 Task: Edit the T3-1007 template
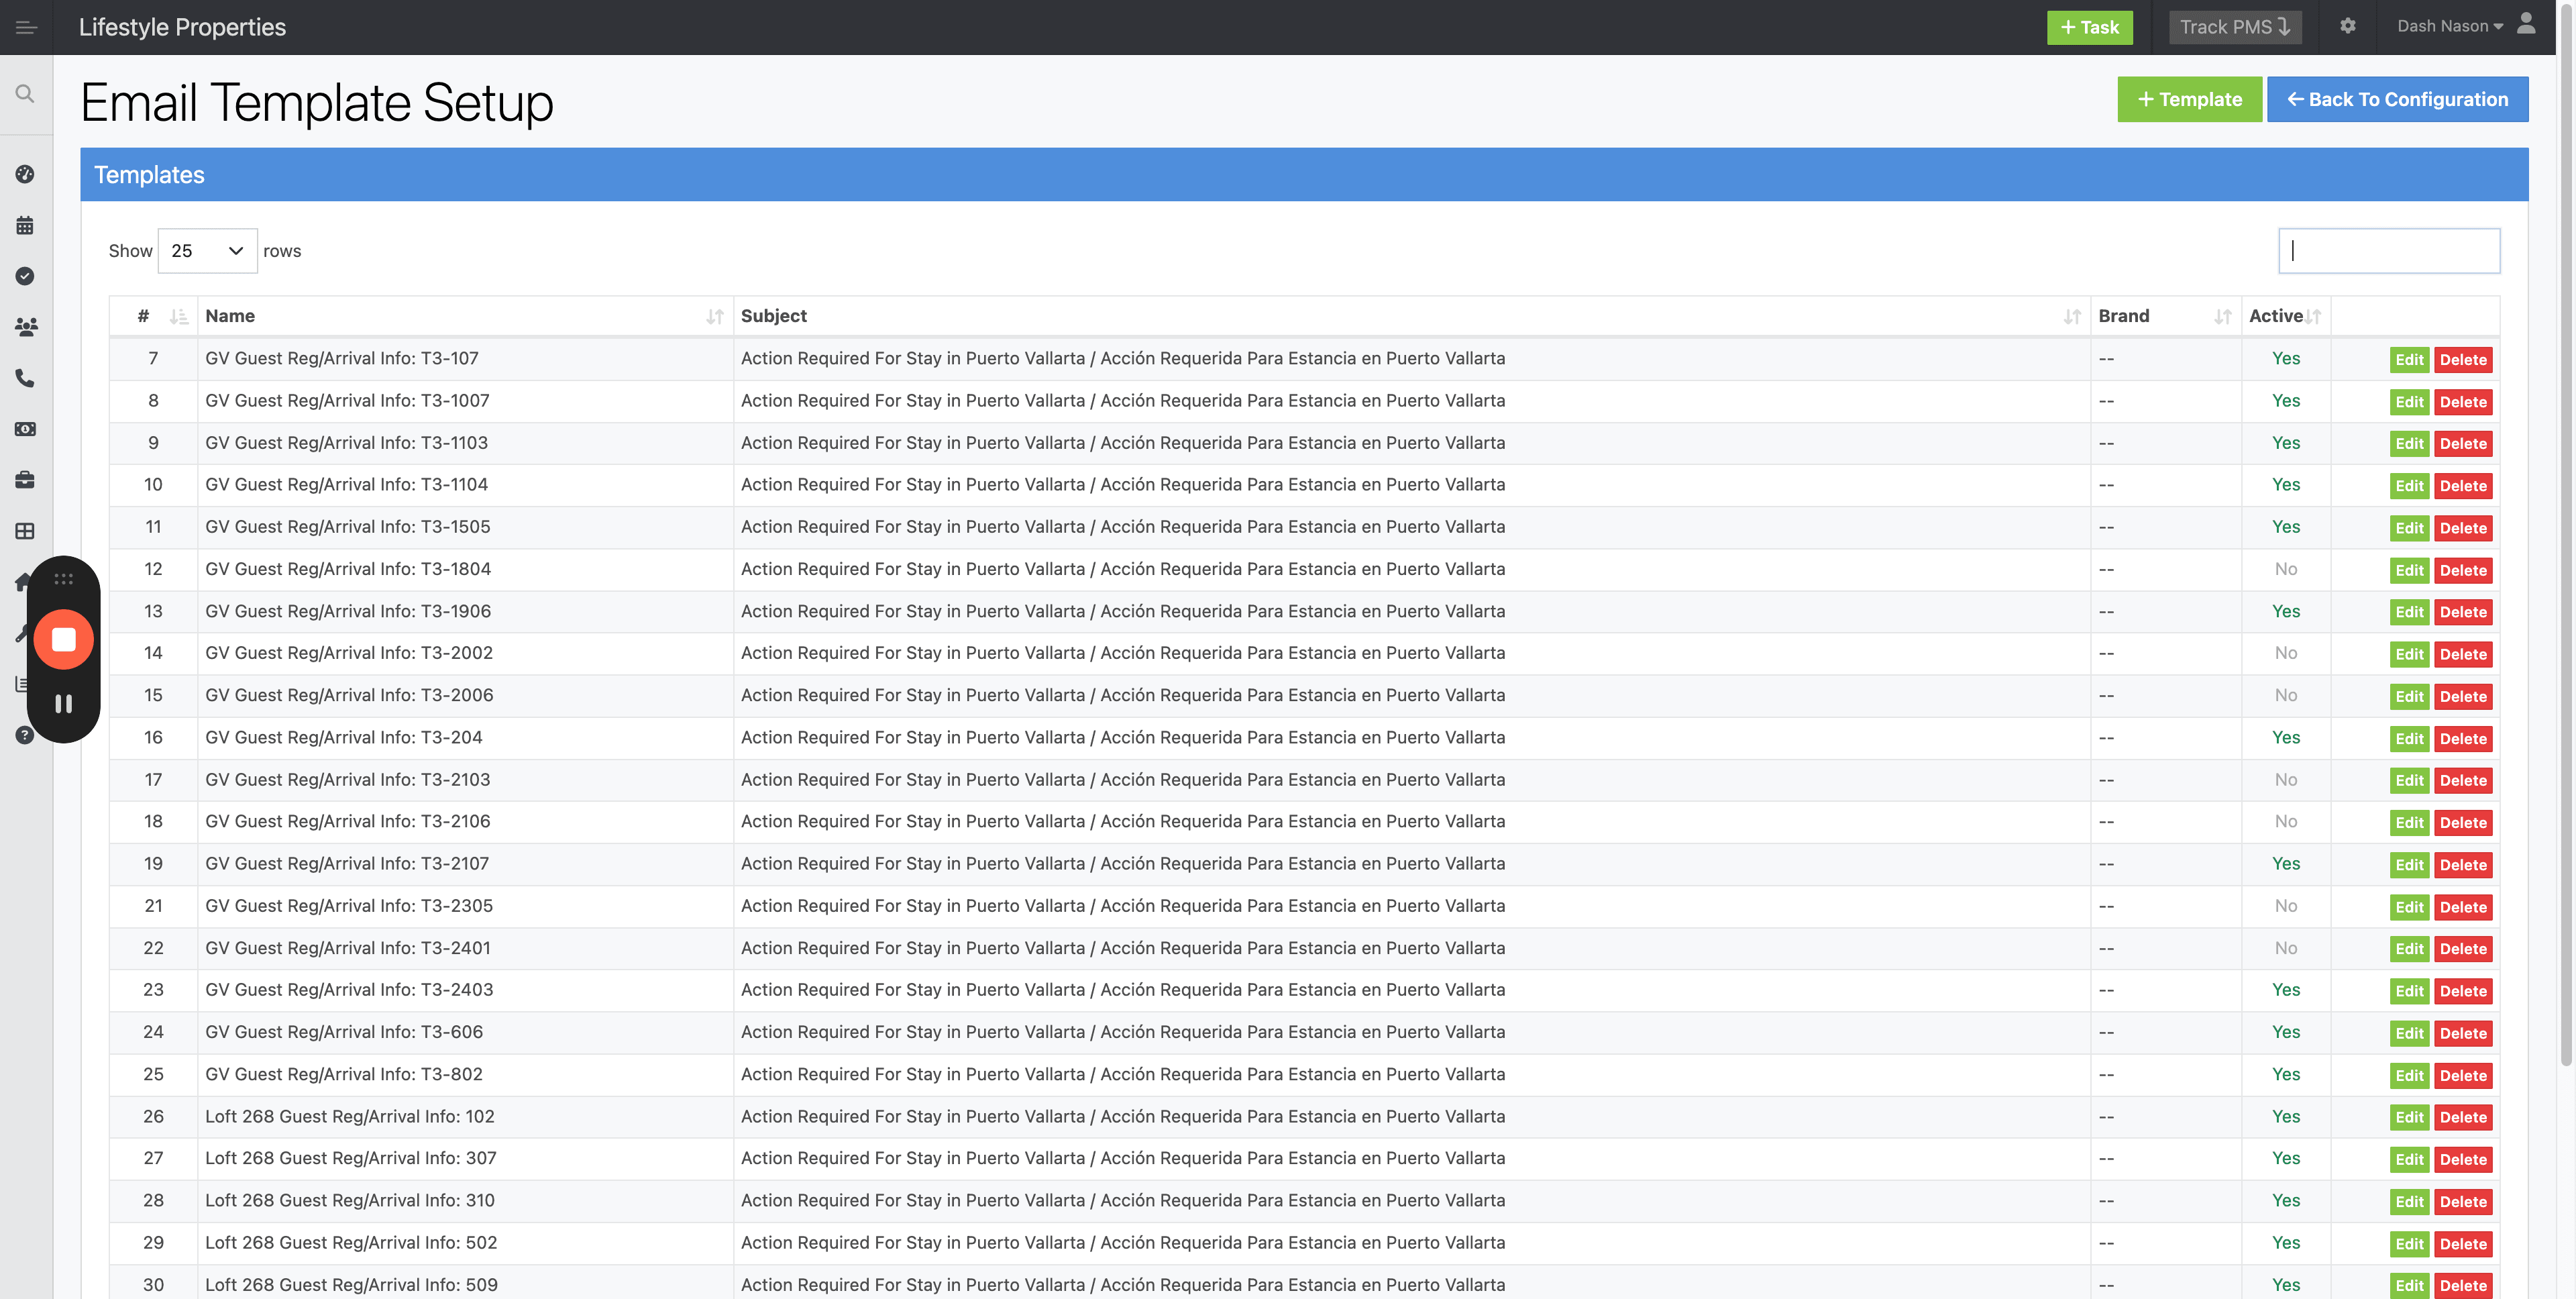pyautogui.click(x=2409, y=402)
